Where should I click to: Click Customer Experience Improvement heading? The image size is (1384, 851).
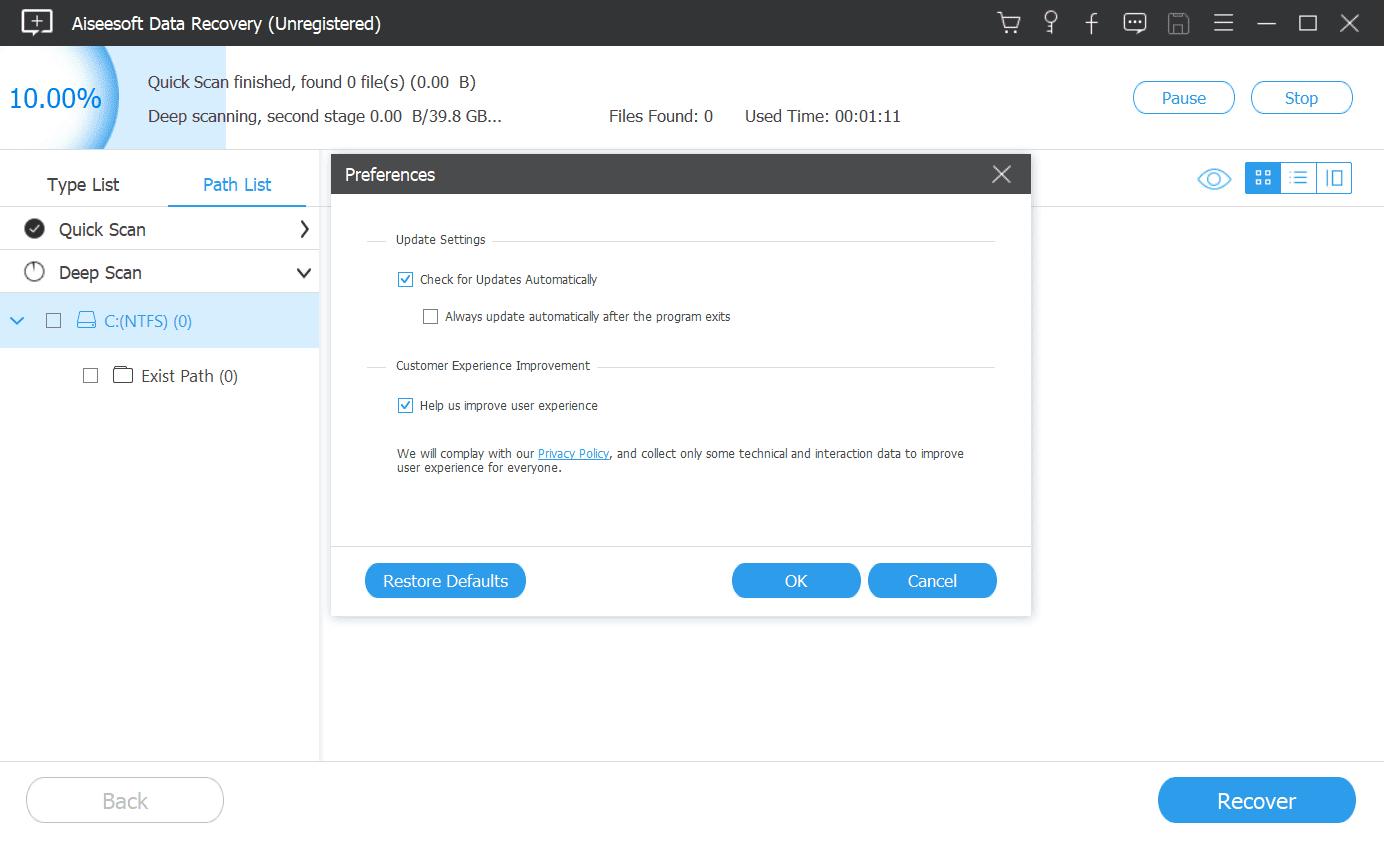493,366
